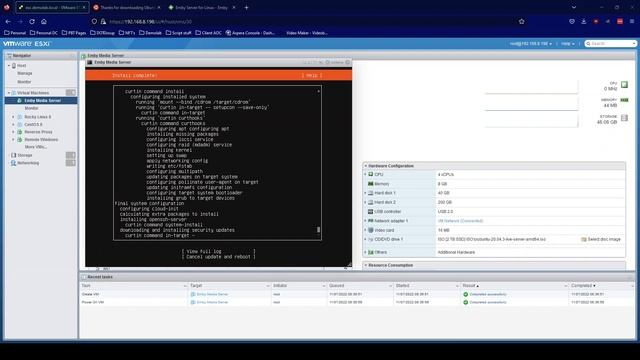
Task: Open the Help dropdown in ESXi header
Action: (x=567, y=44)
